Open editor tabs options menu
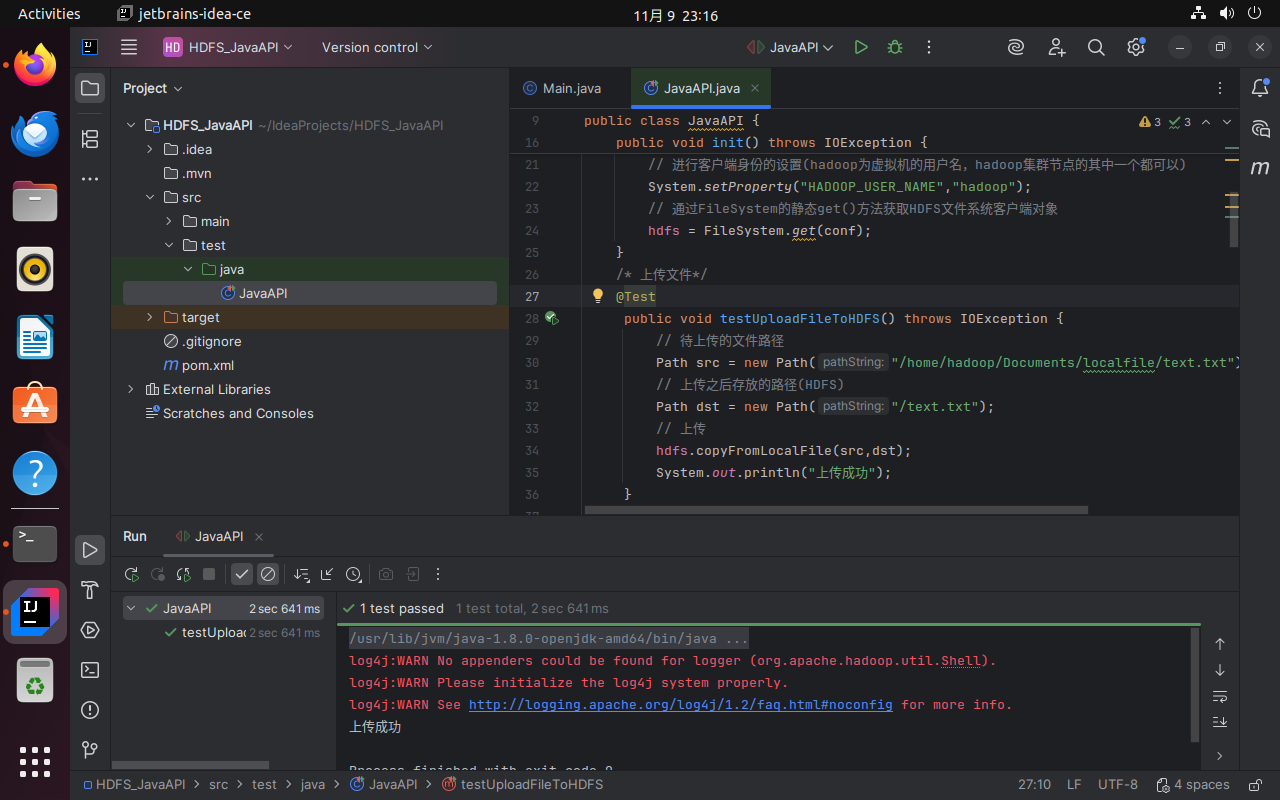The height and width of the screenshot is (800, 1280). (x=1220, y=88)
